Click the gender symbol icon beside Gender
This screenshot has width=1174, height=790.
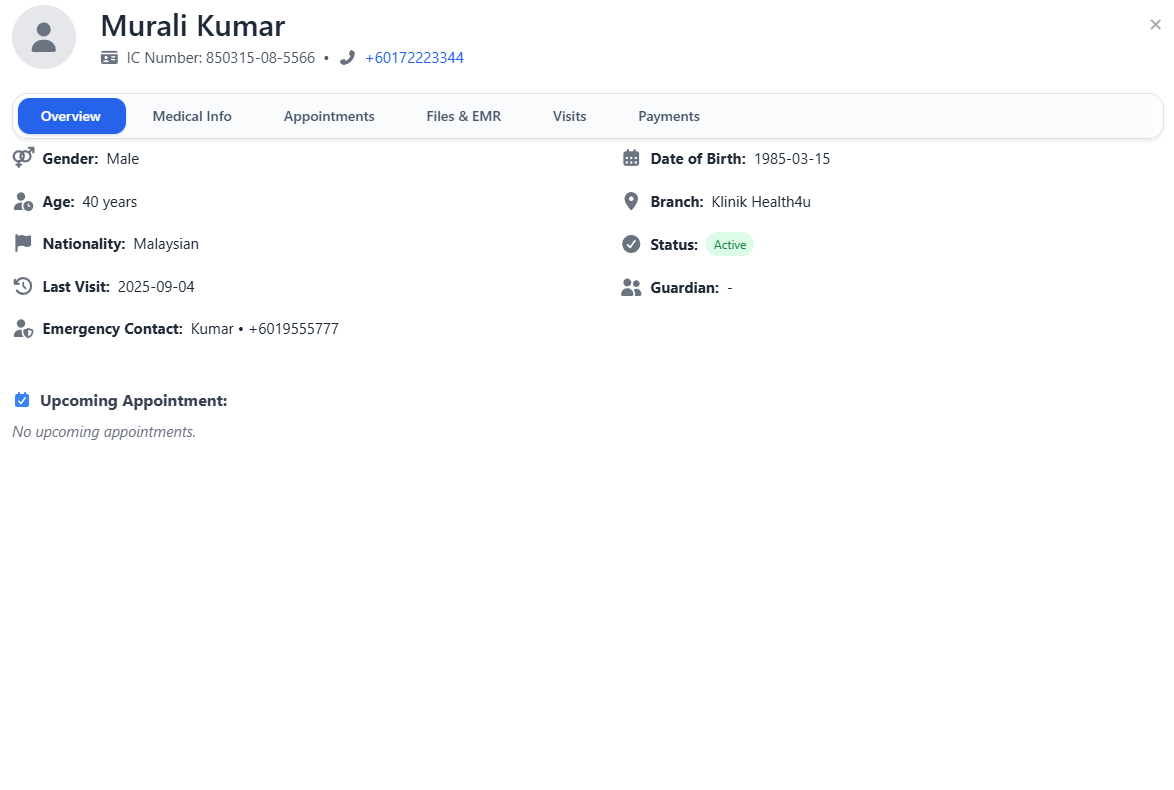[x=22, y=157]
